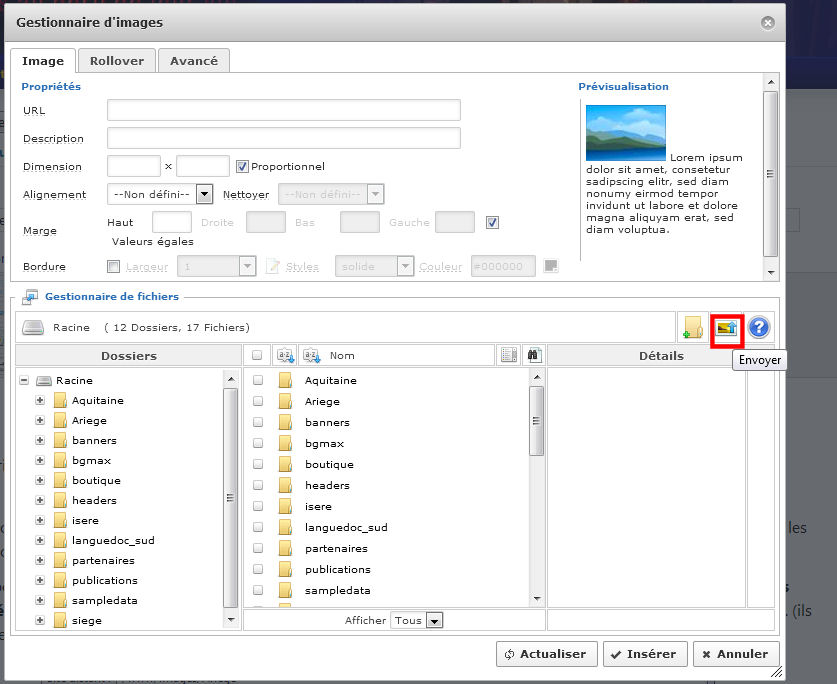Click the languedoc_sud folder icon in file list

tap(286, 528)
